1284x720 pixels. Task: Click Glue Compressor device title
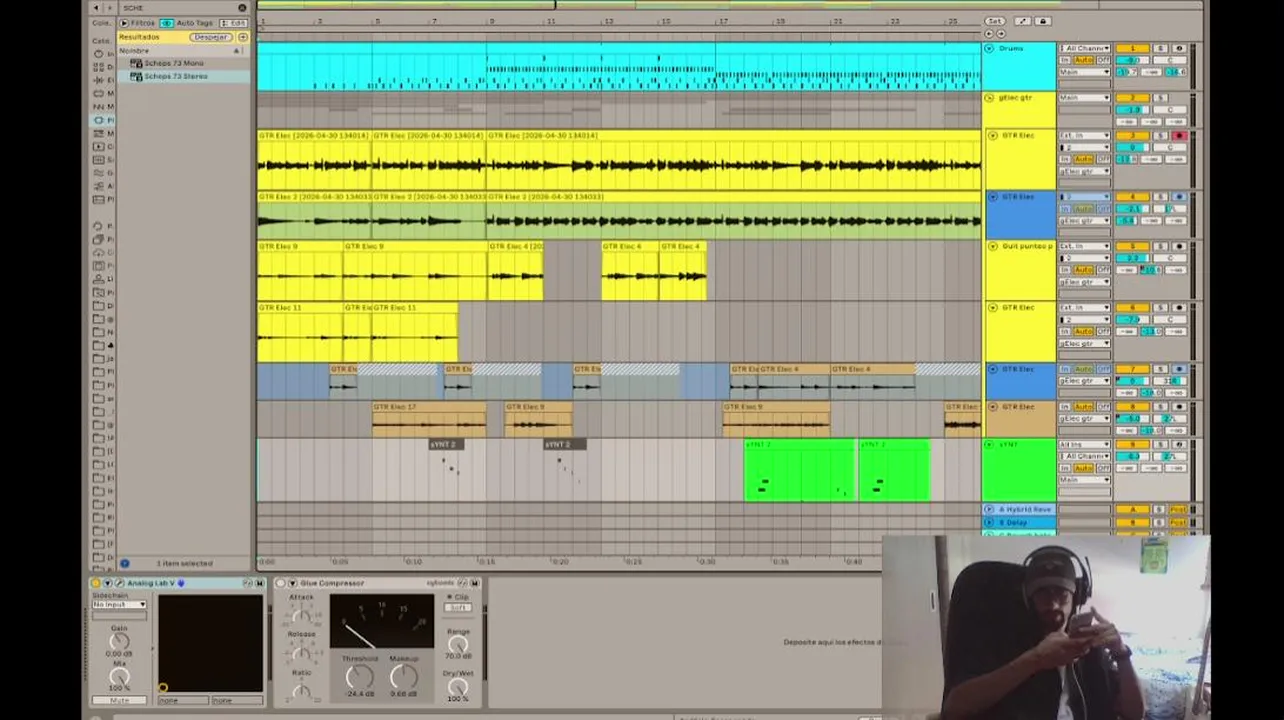332,583
